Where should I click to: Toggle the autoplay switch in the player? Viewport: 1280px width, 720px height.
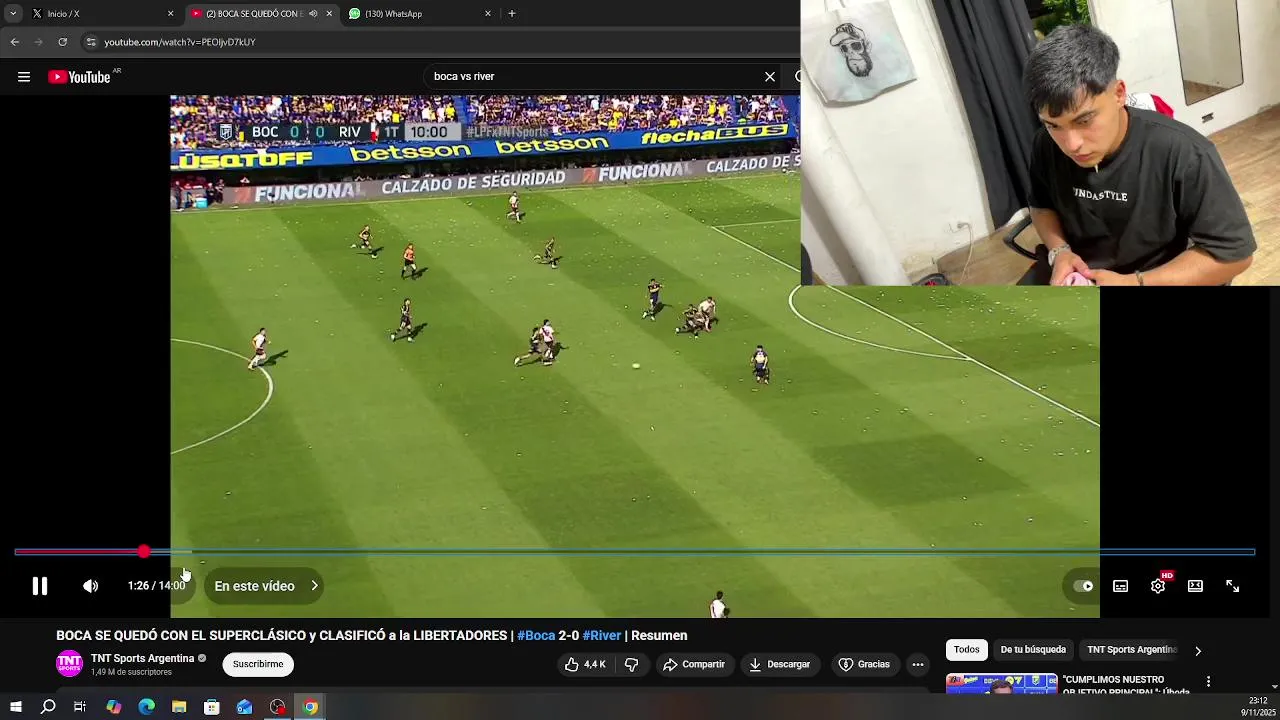1083,586
